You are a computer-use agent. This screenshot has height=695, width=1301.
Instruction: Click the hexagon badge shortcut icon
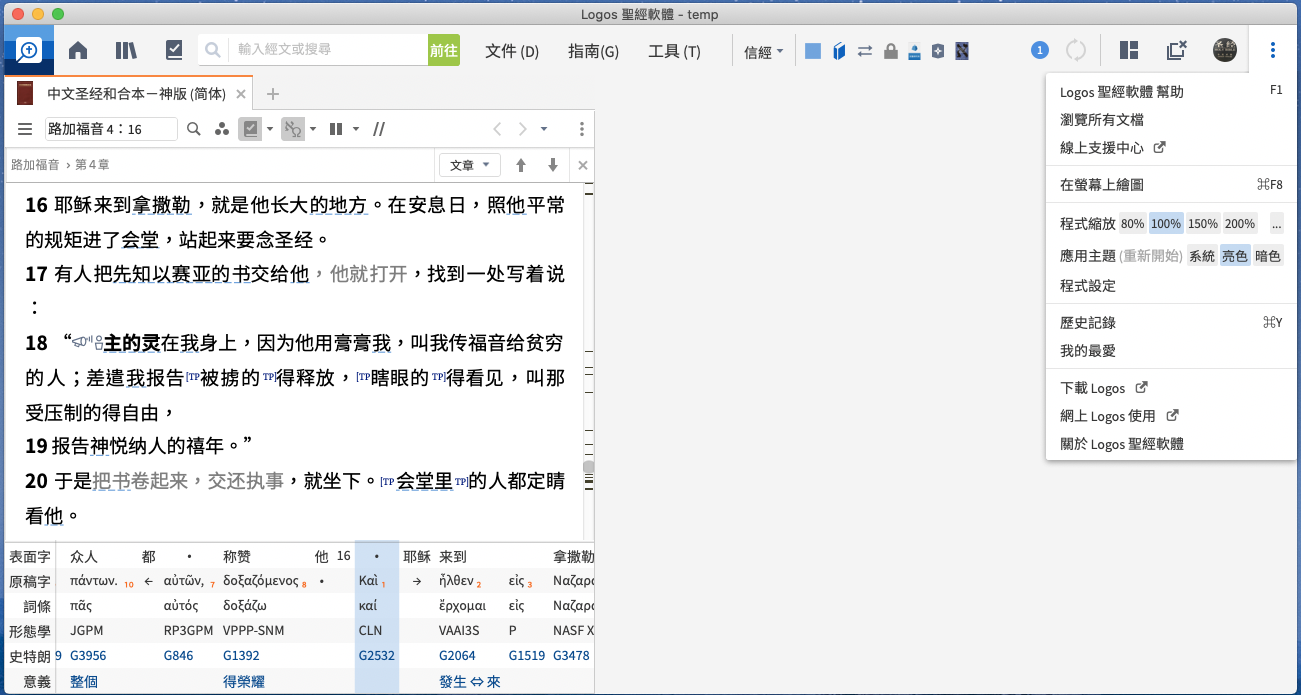pyautogui.click(x=938, y=51)
